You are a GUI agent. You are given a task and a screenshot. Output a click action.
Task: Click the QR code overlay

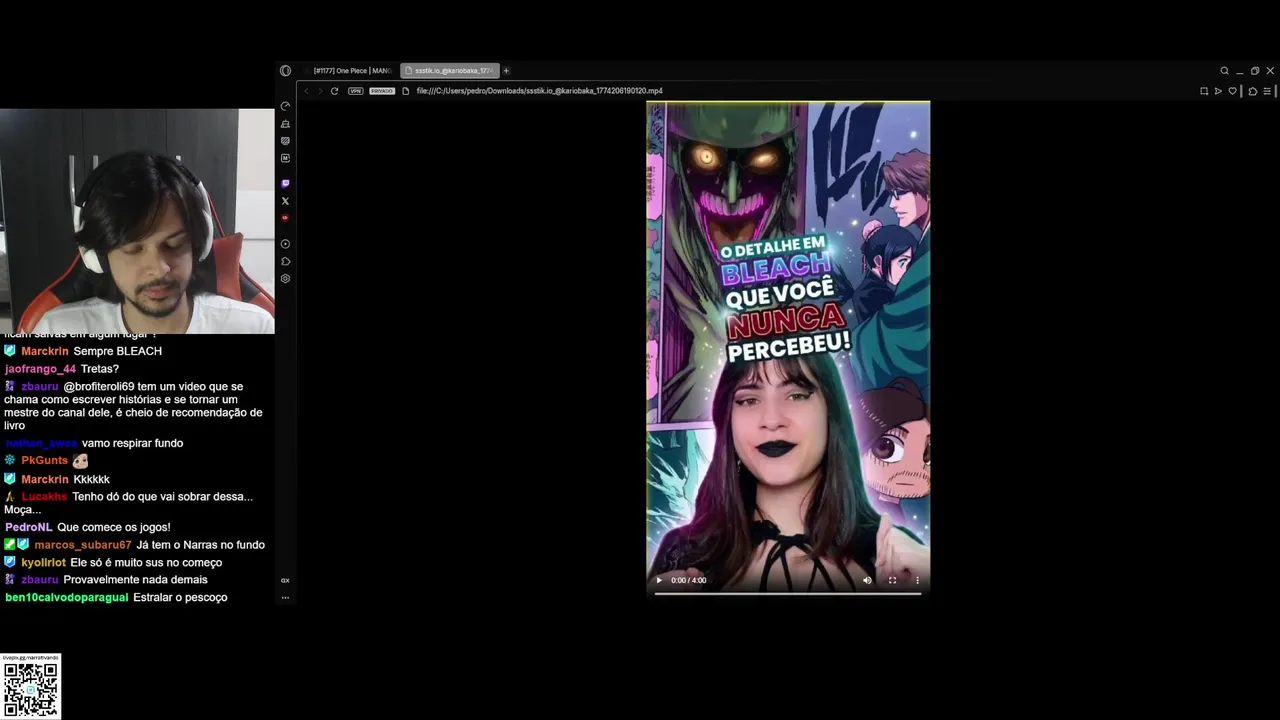click(31, 687)
